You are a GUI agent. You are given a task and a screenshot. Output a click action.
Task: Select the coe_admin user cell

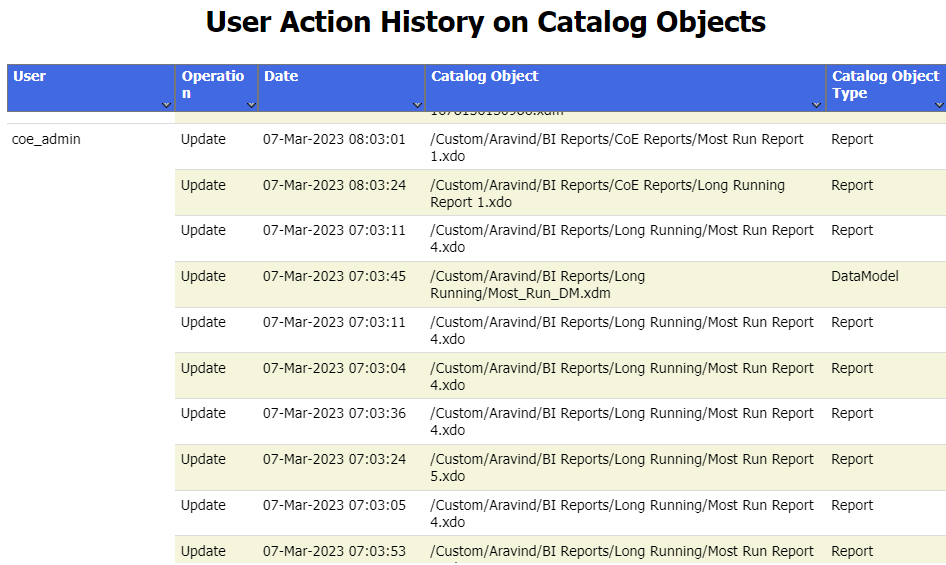point(46,139)
